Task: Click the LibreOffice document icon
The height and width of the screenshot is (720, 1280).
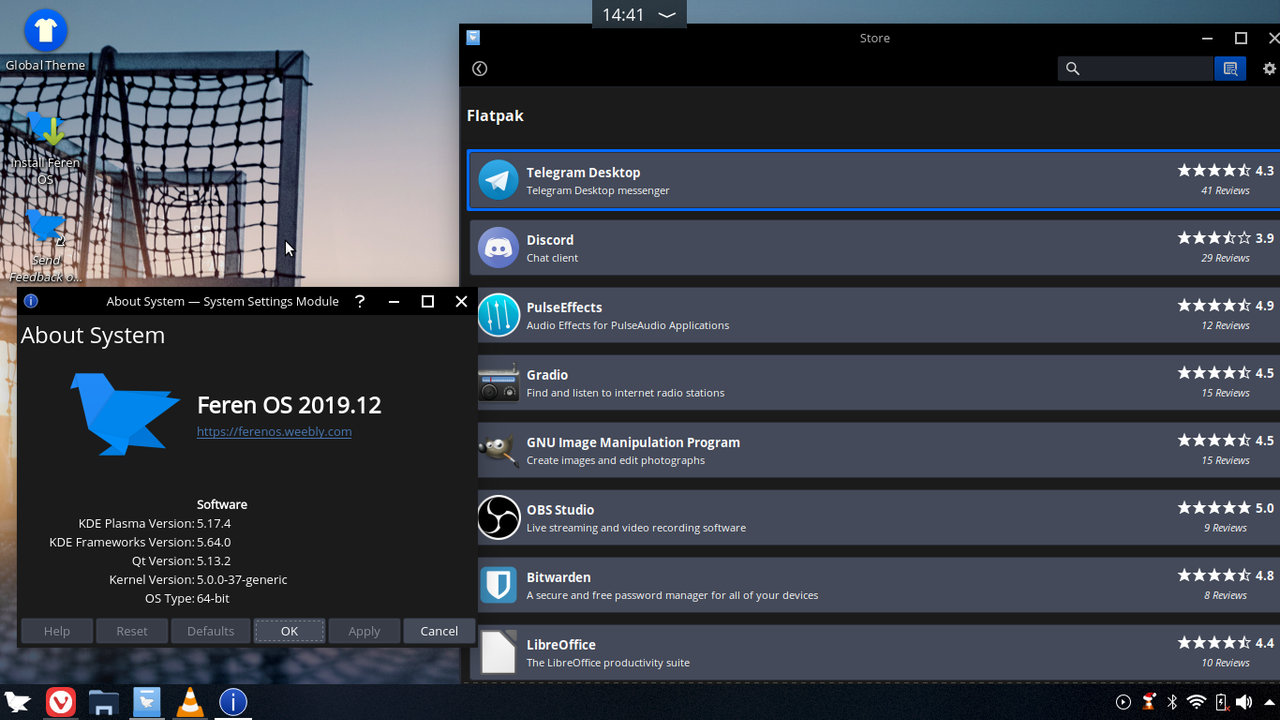Action: pyautogui.click(x=498, y=652)
